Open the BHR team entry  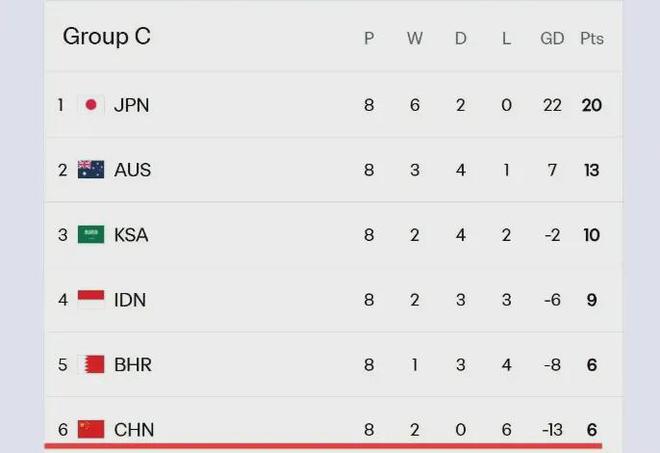coord(132,364)
